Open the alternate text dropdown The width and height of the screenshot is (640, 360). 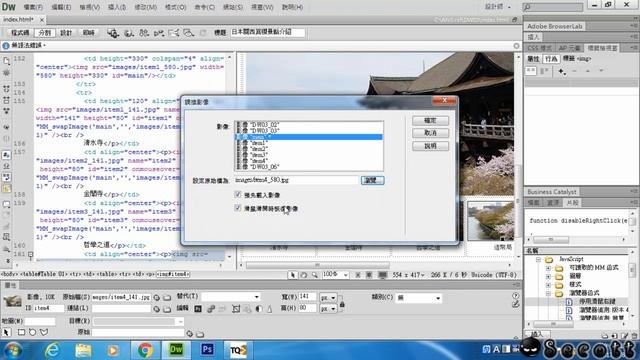point(256,297)
